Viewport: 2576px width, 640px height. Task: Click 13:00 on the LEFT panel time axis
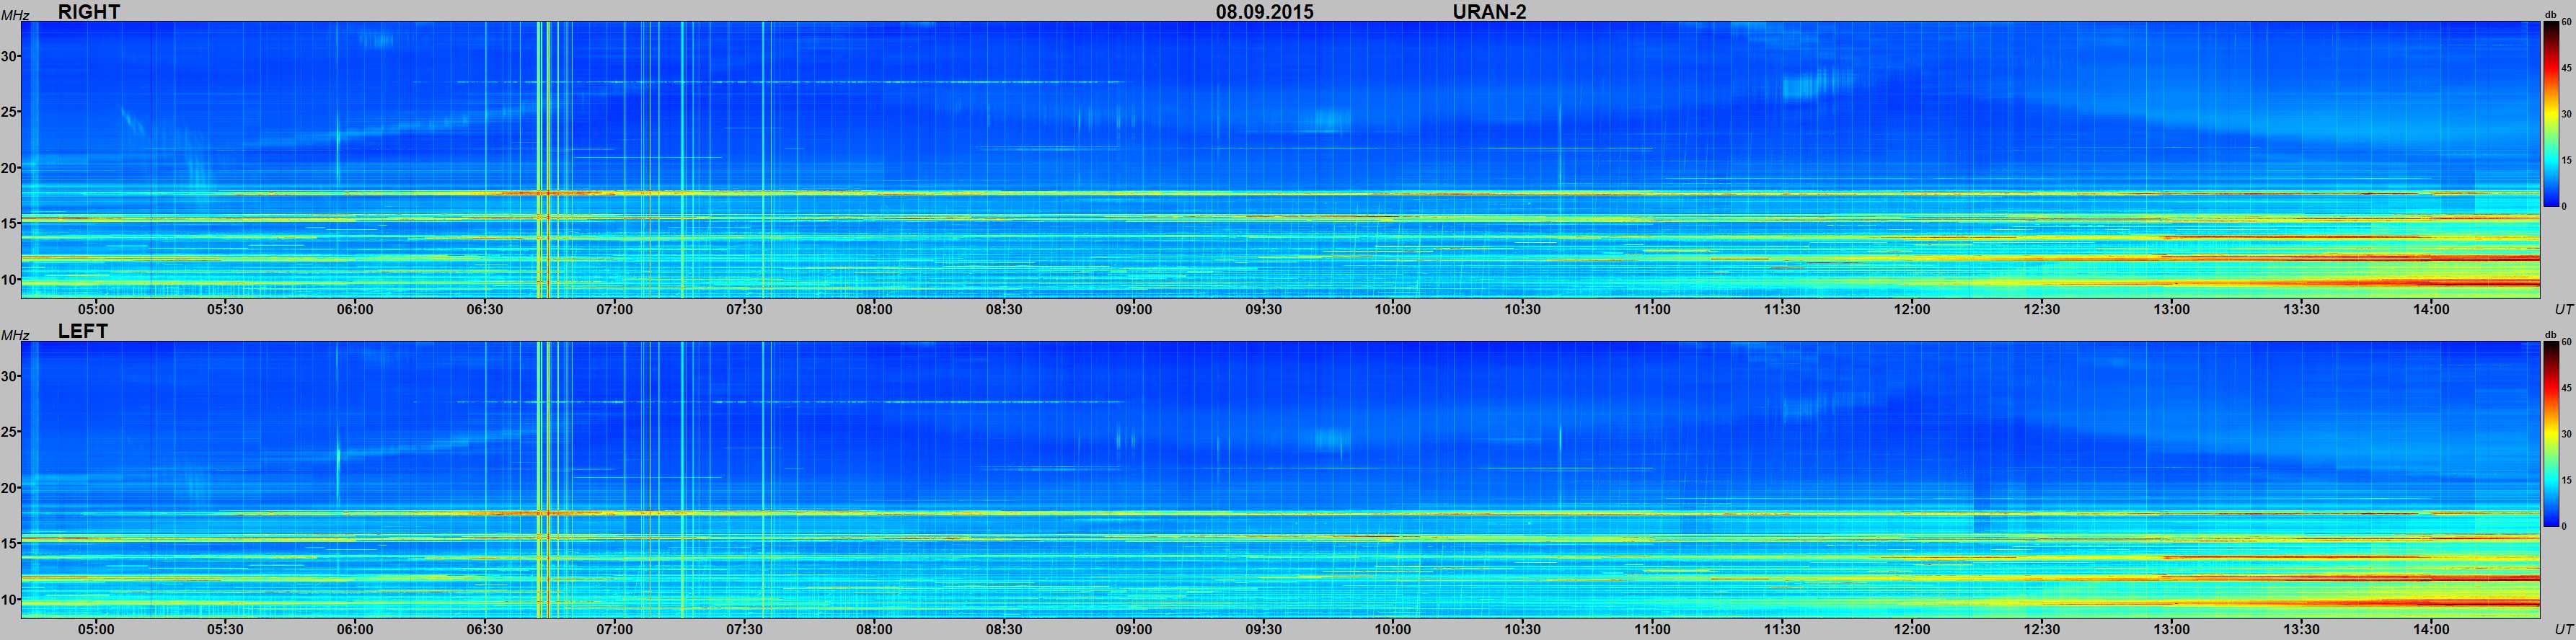pyautogui.click(x=2172, y=629)
